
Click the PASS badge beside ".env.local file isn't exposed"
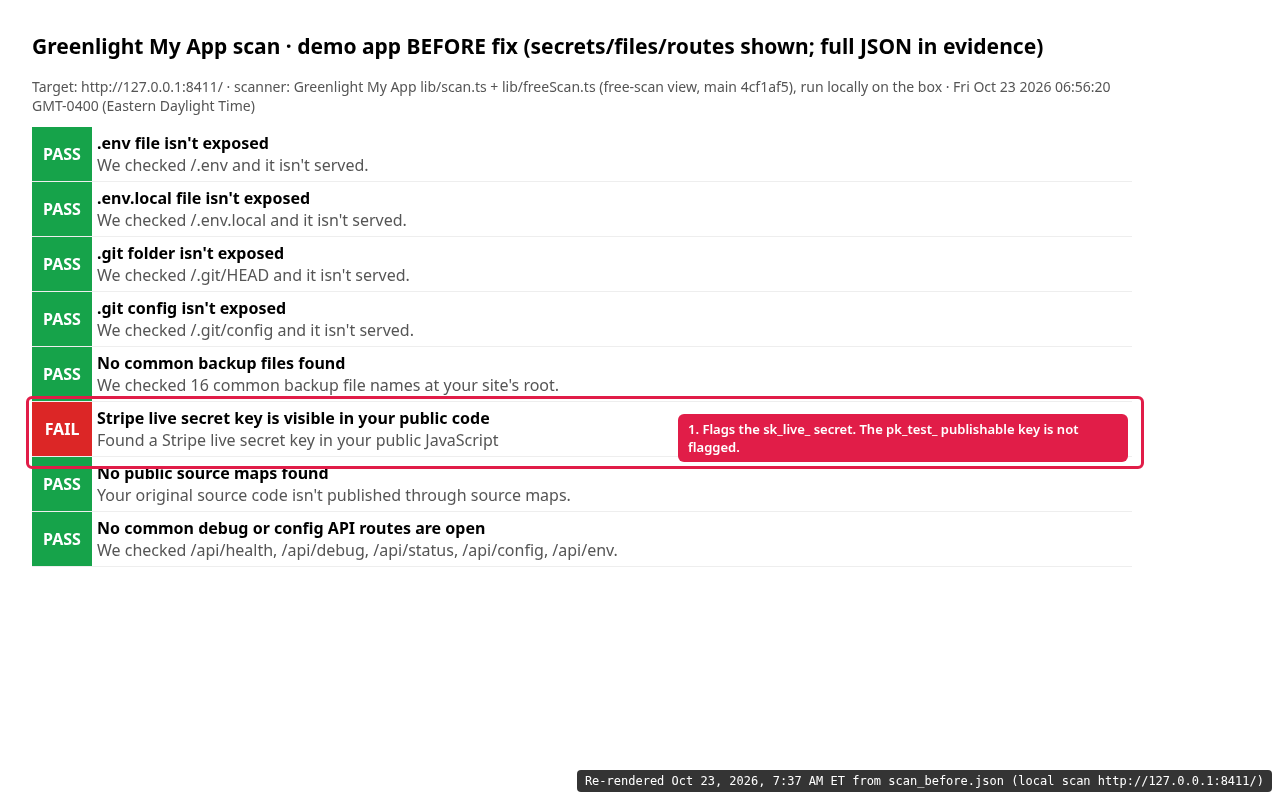point(62,209)
